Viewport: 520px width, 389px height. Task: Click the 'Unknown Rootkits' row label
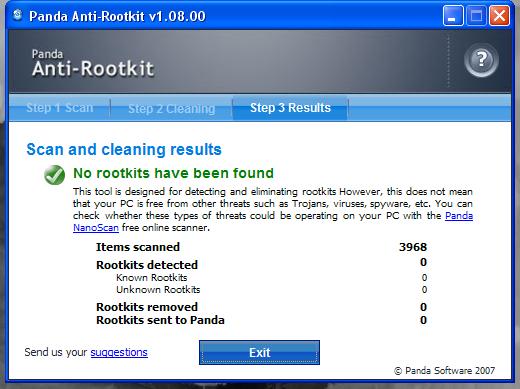click(158, 290)
